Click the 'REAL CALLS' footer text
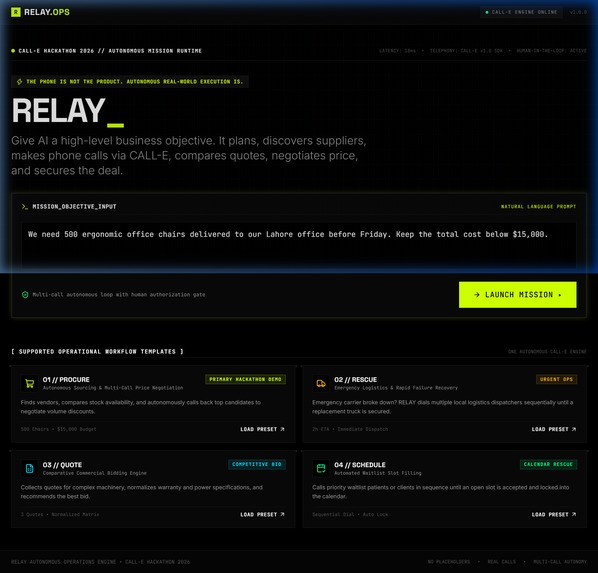 coord(502,562)
